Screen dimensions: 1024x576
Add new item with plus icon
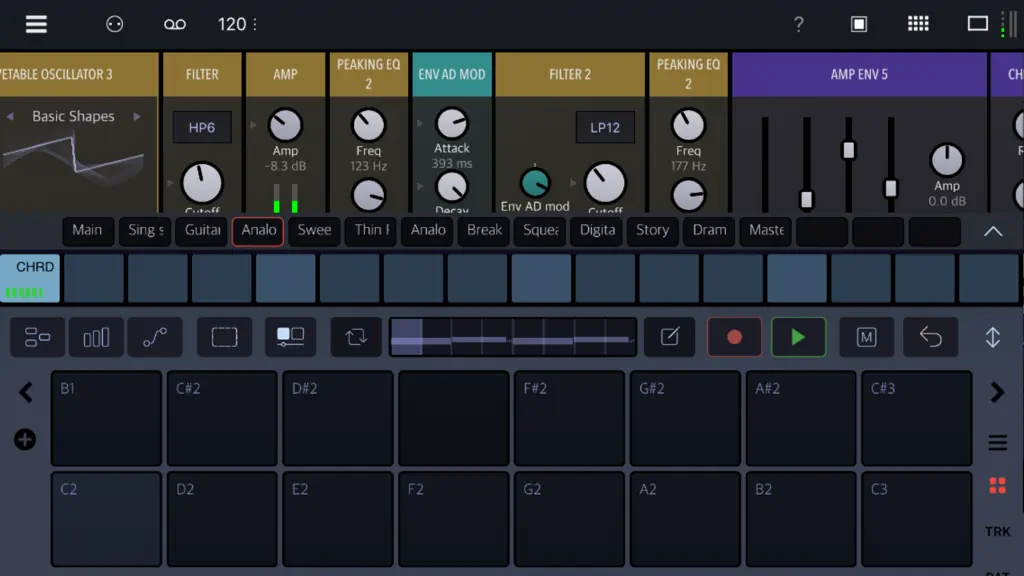[25, 440]
